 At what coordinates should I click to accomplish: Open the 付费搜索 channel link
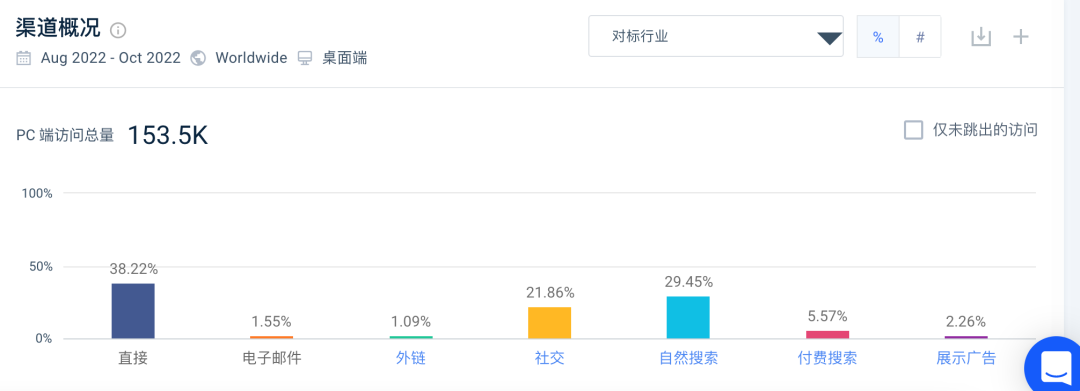pyautogui.click(x=827, y=359)
